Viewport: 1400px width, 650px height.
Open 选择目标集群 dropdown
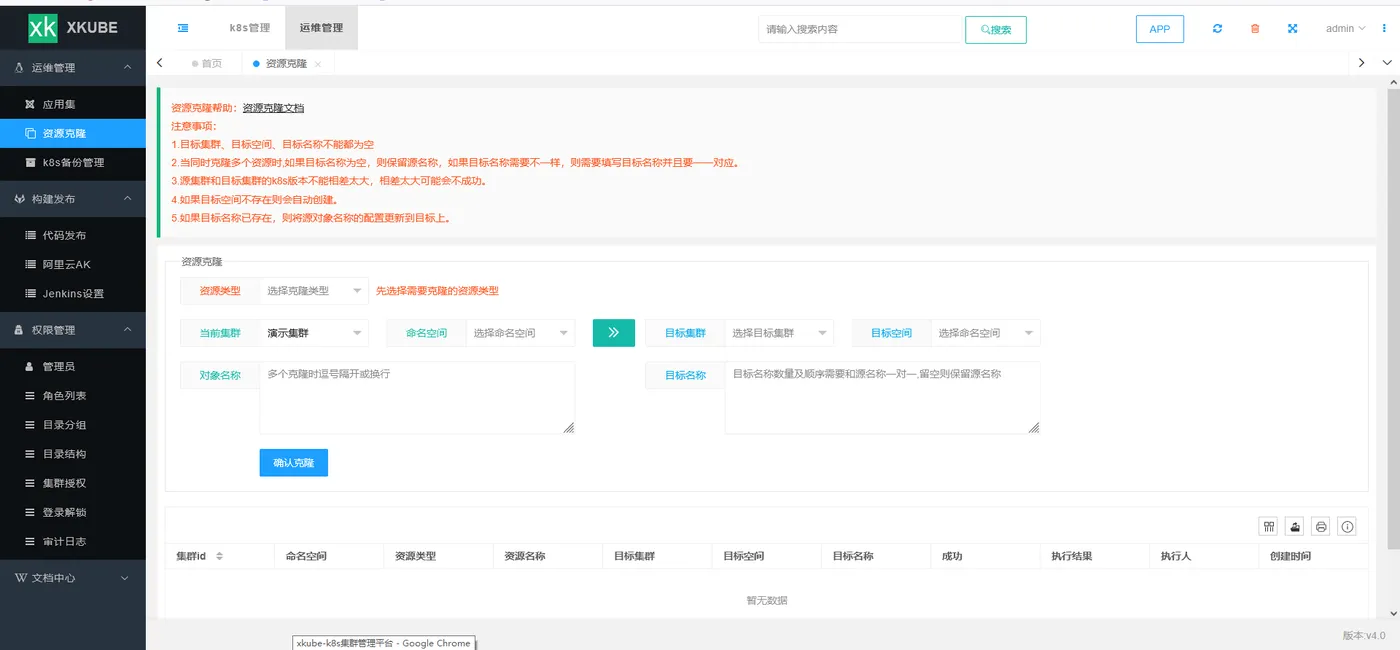pos(779,333)
